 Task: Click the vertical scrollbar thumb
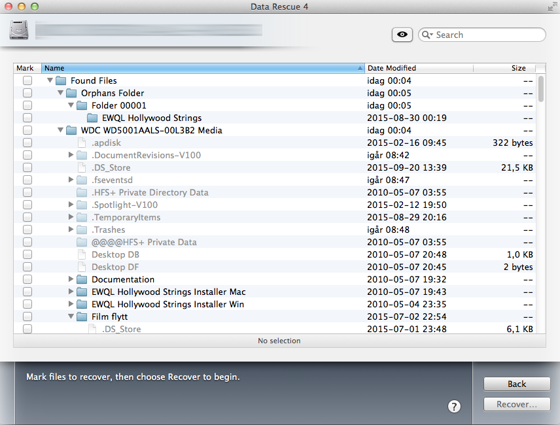click(x=541, y=89)
